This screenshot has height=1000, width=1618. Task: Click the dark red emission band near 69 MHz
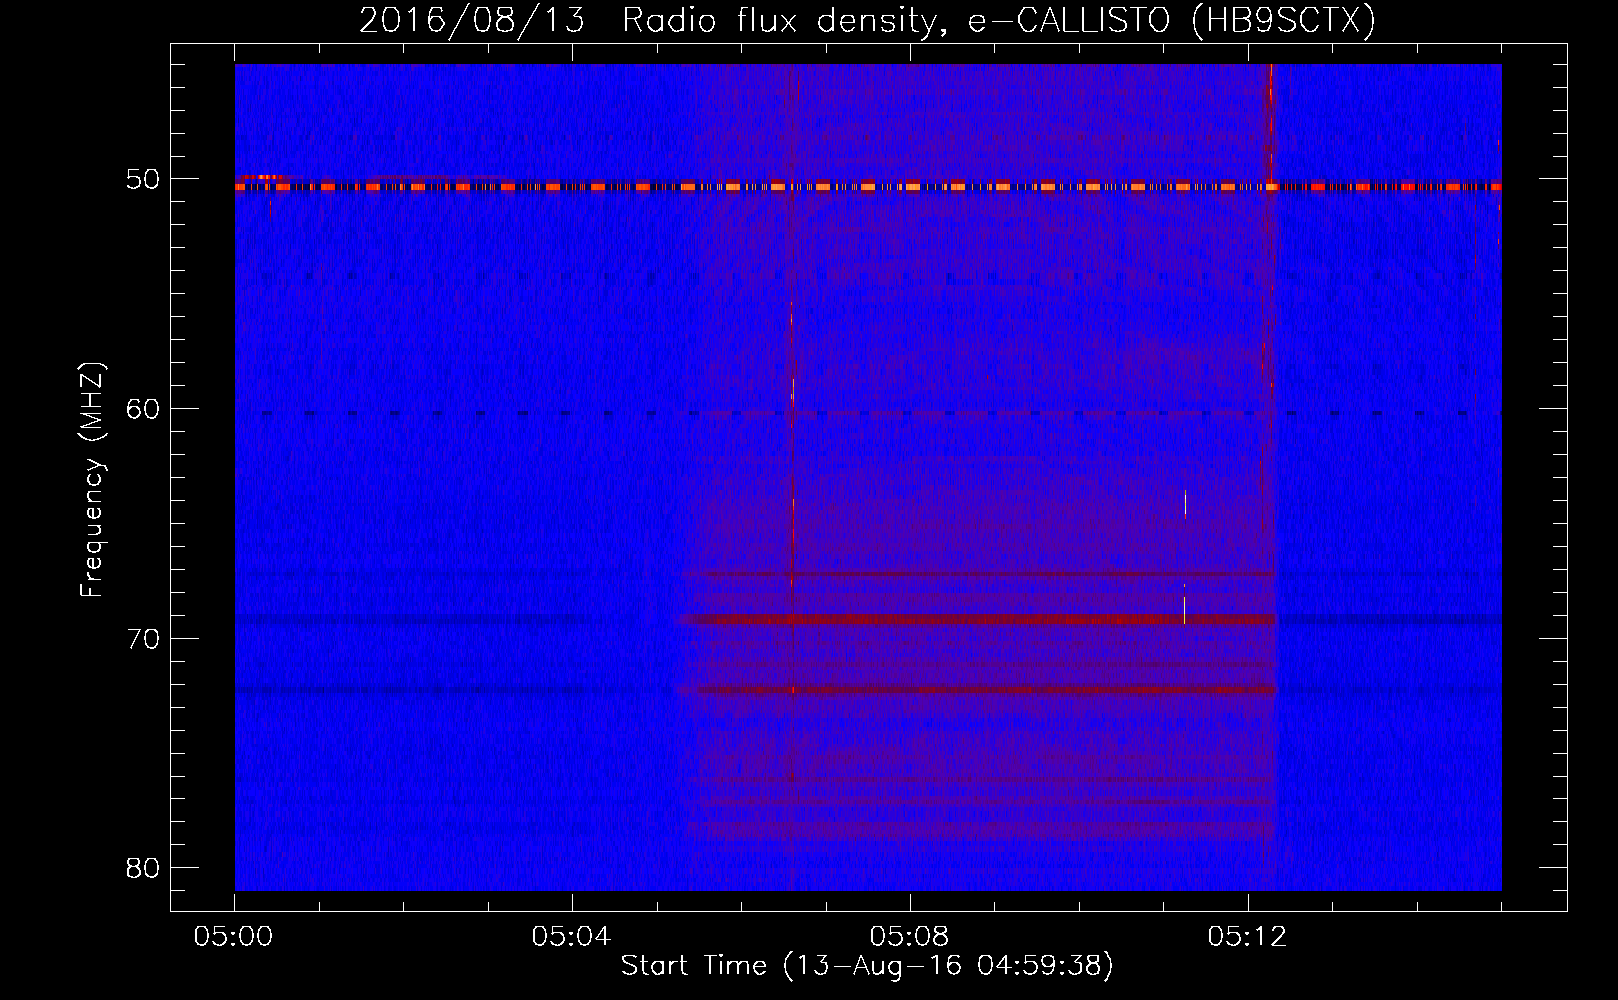(x=978, y=619)
